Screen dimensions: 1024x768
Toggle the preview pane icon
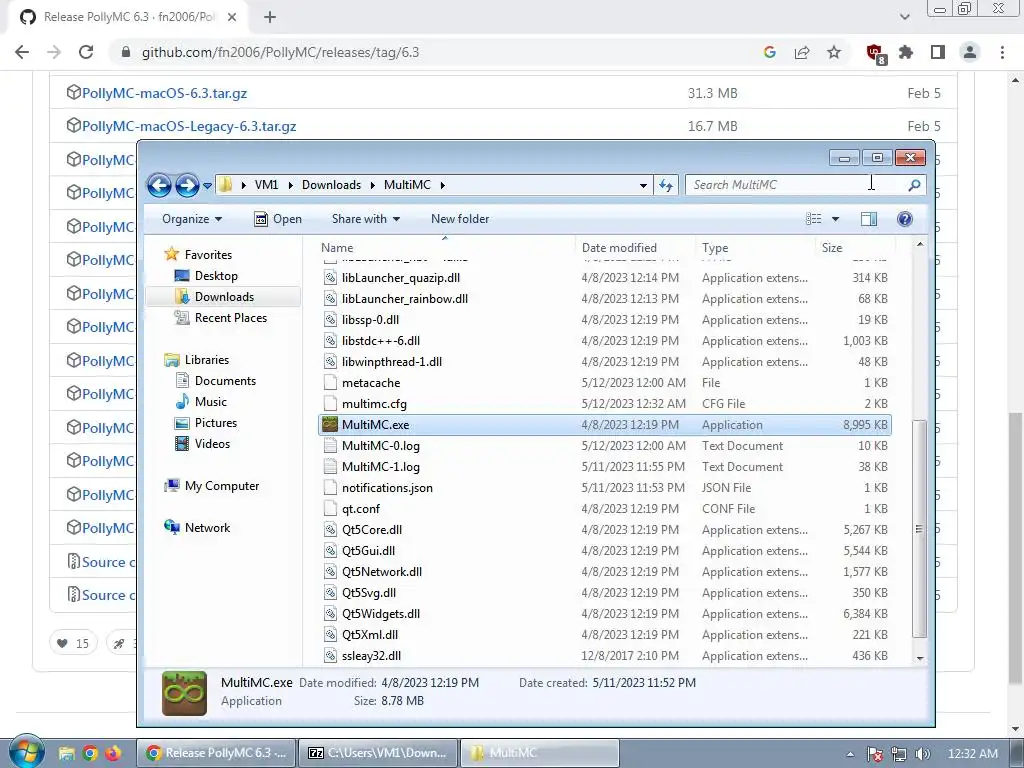point(869,219)
